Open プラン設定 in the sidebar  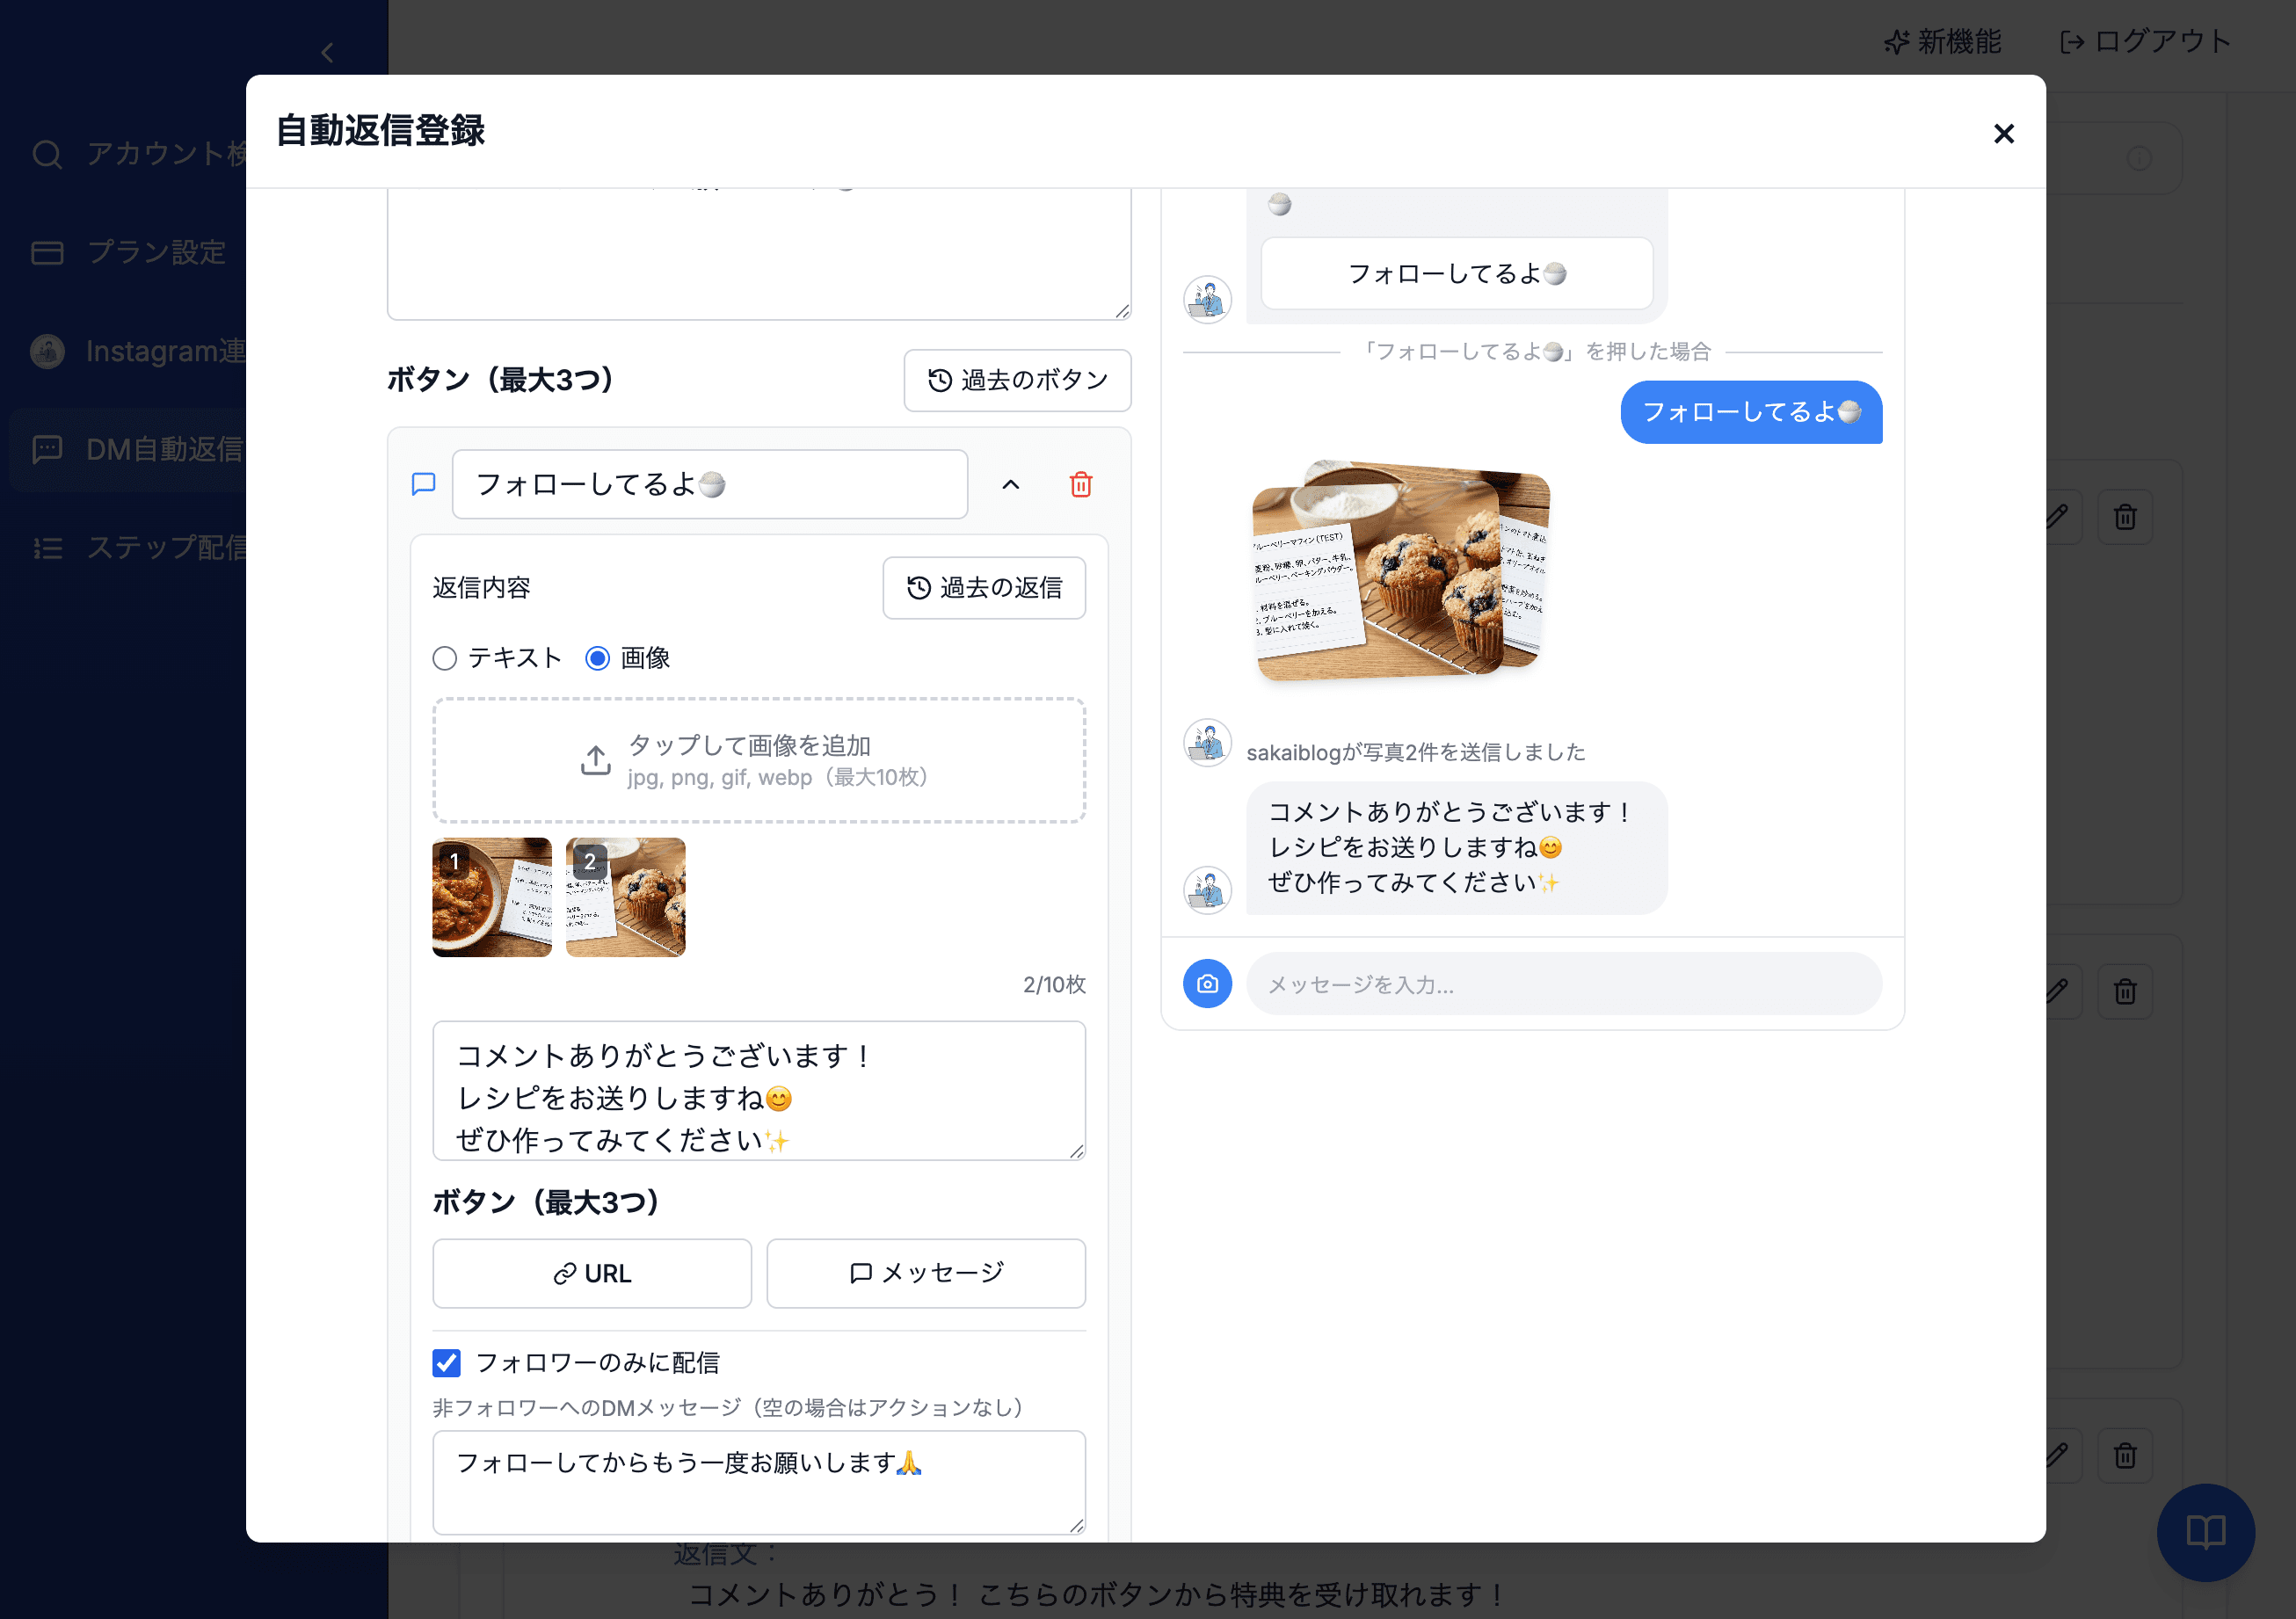(130, 252)
